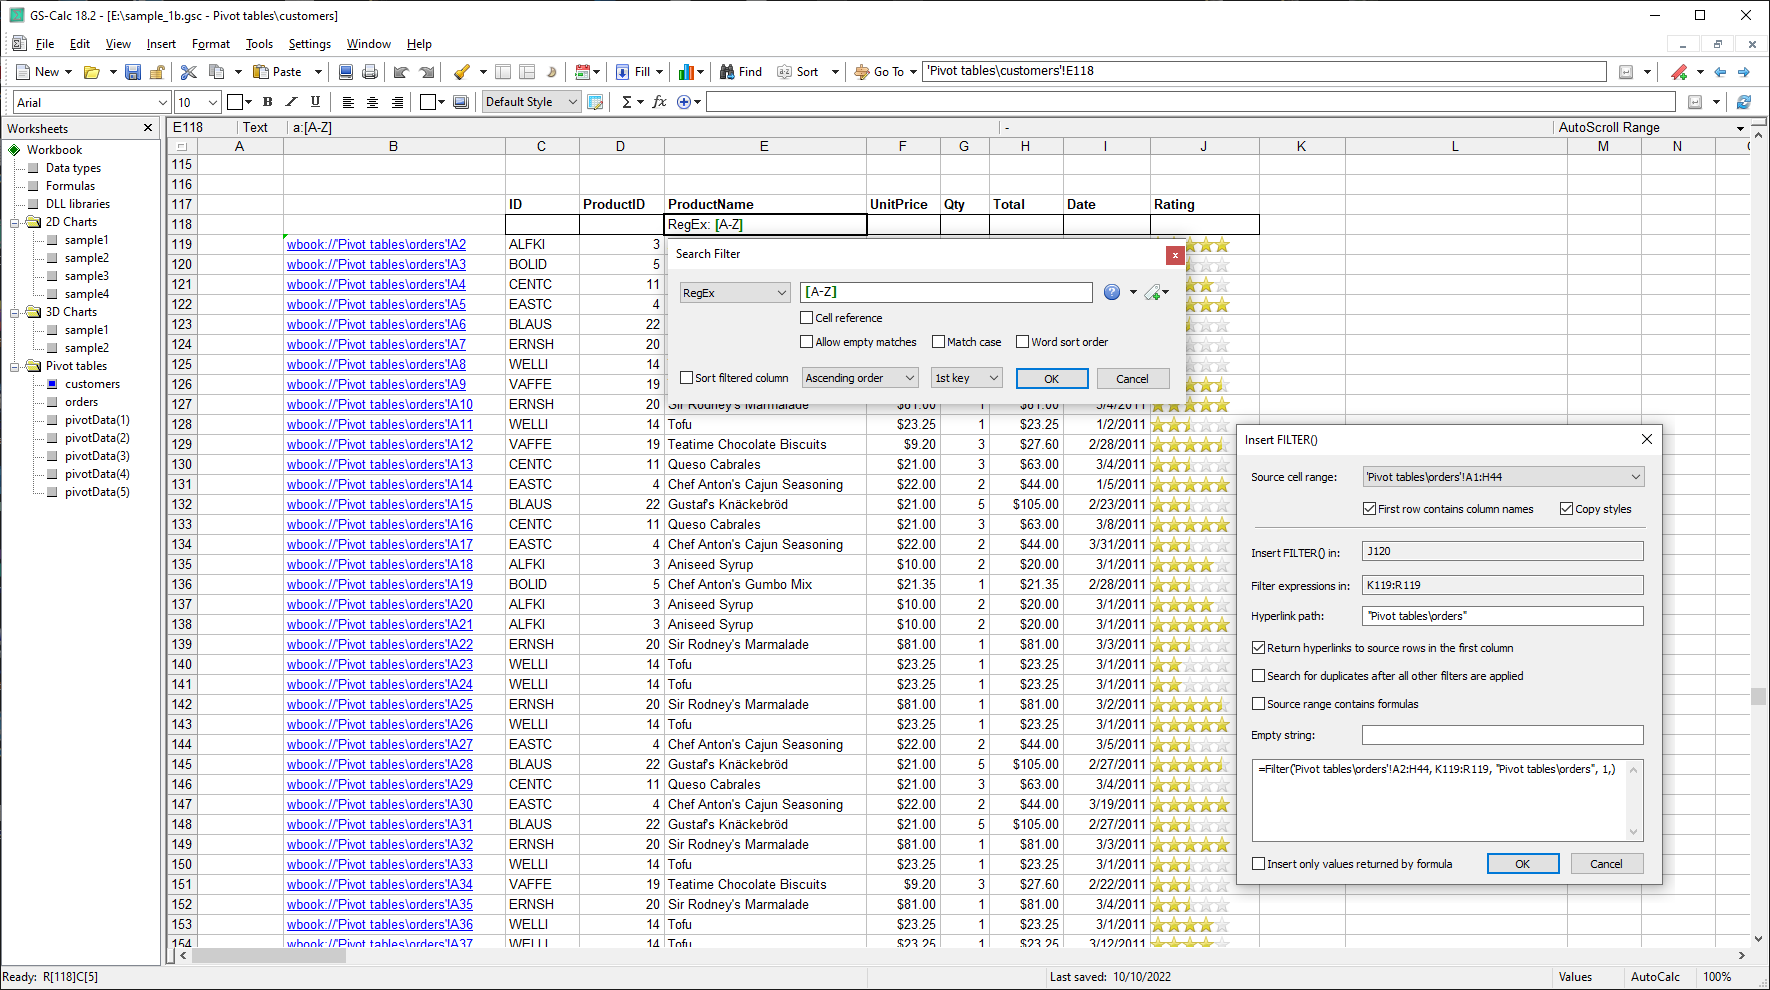Open the cell background color swatch

428,102
